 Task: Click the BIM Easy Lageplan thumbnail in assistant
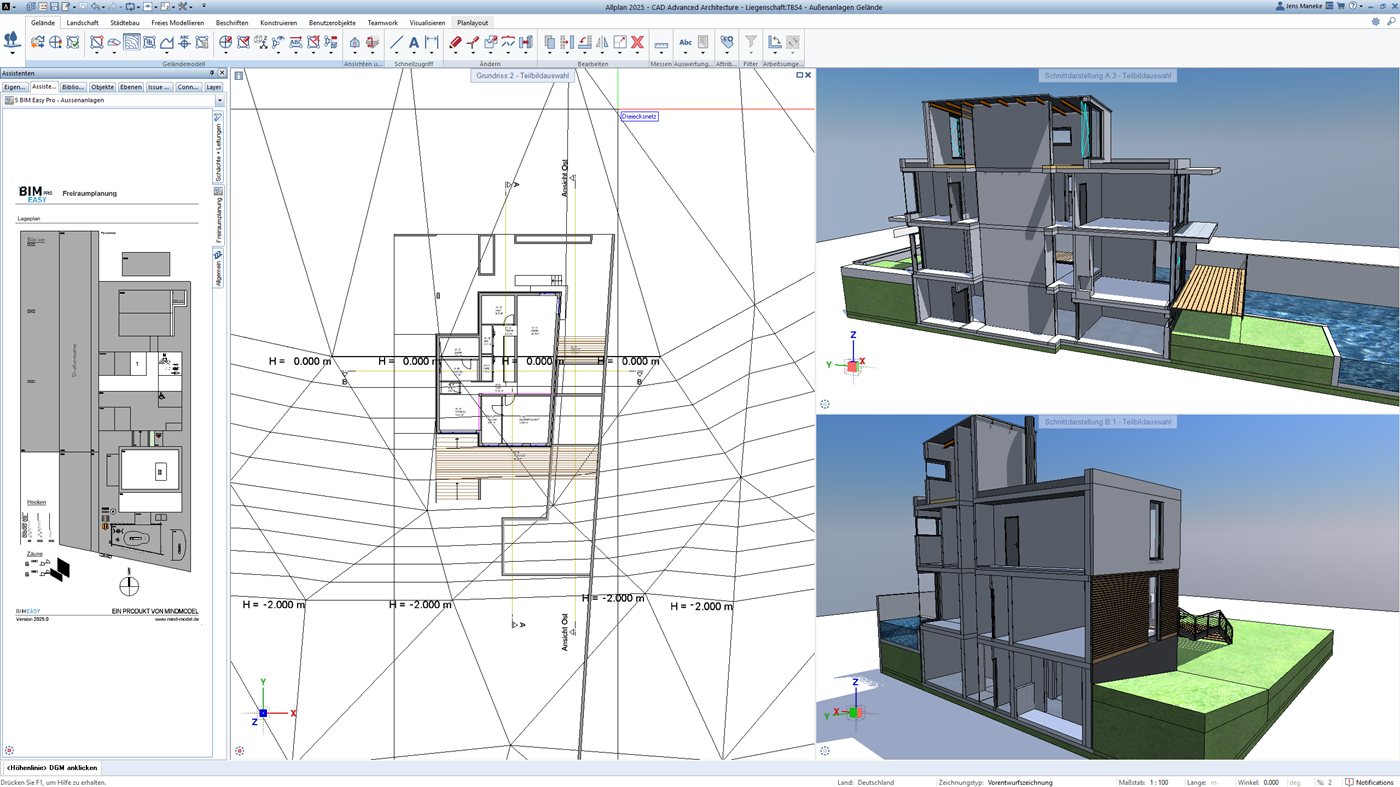(107, 400)
